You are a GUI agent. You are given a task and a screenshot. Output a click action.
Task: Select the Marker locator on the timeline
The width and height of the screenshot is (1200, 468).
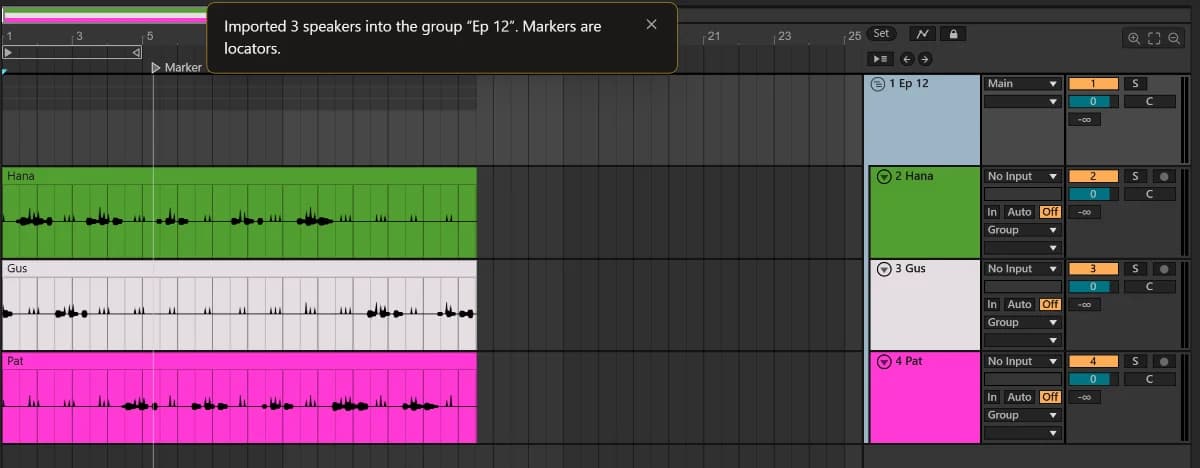[x=176, y=67]
